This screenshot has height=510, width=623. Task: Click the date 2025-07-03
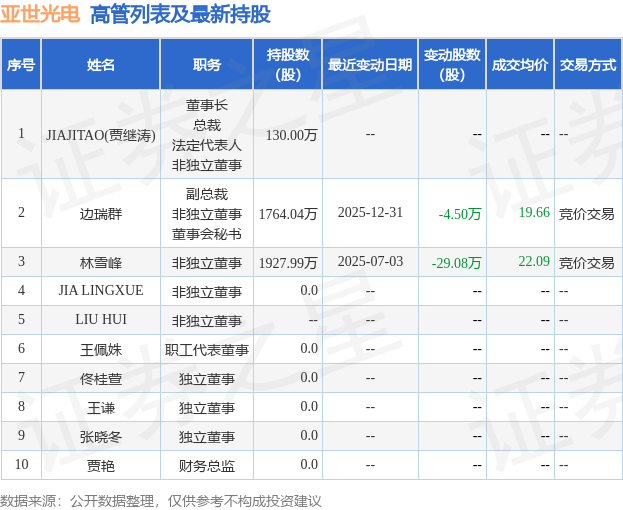[370, 261]
